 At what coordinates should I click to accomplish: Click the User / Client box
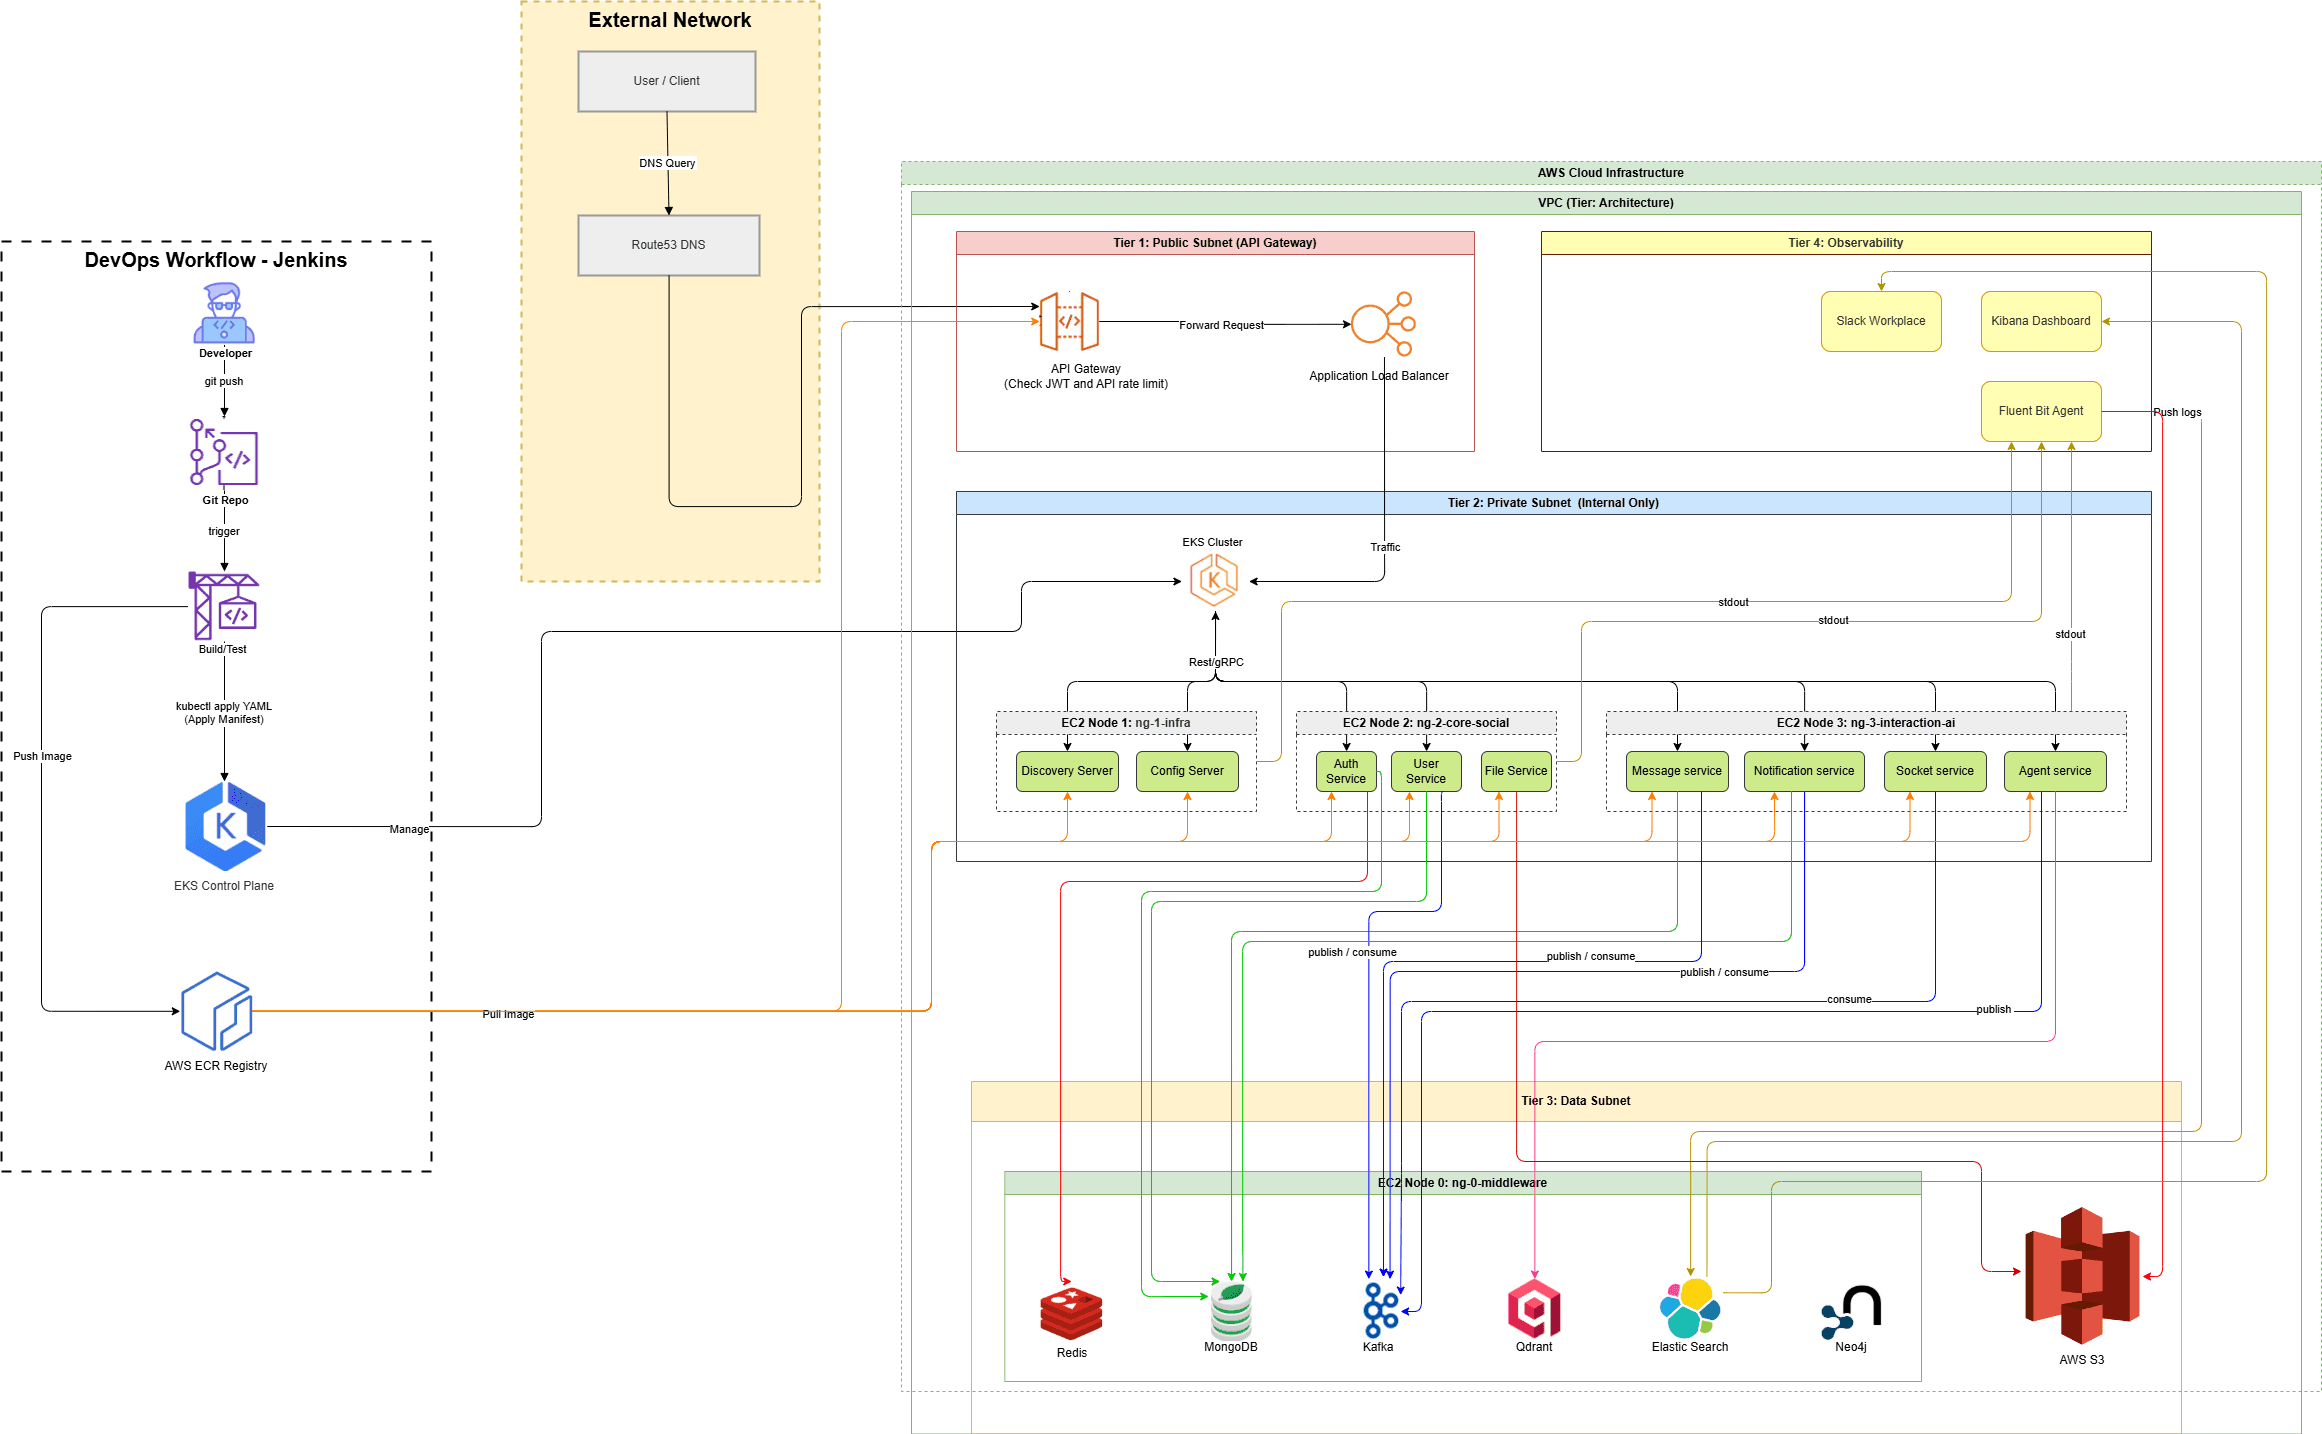(x=667, y=81)
